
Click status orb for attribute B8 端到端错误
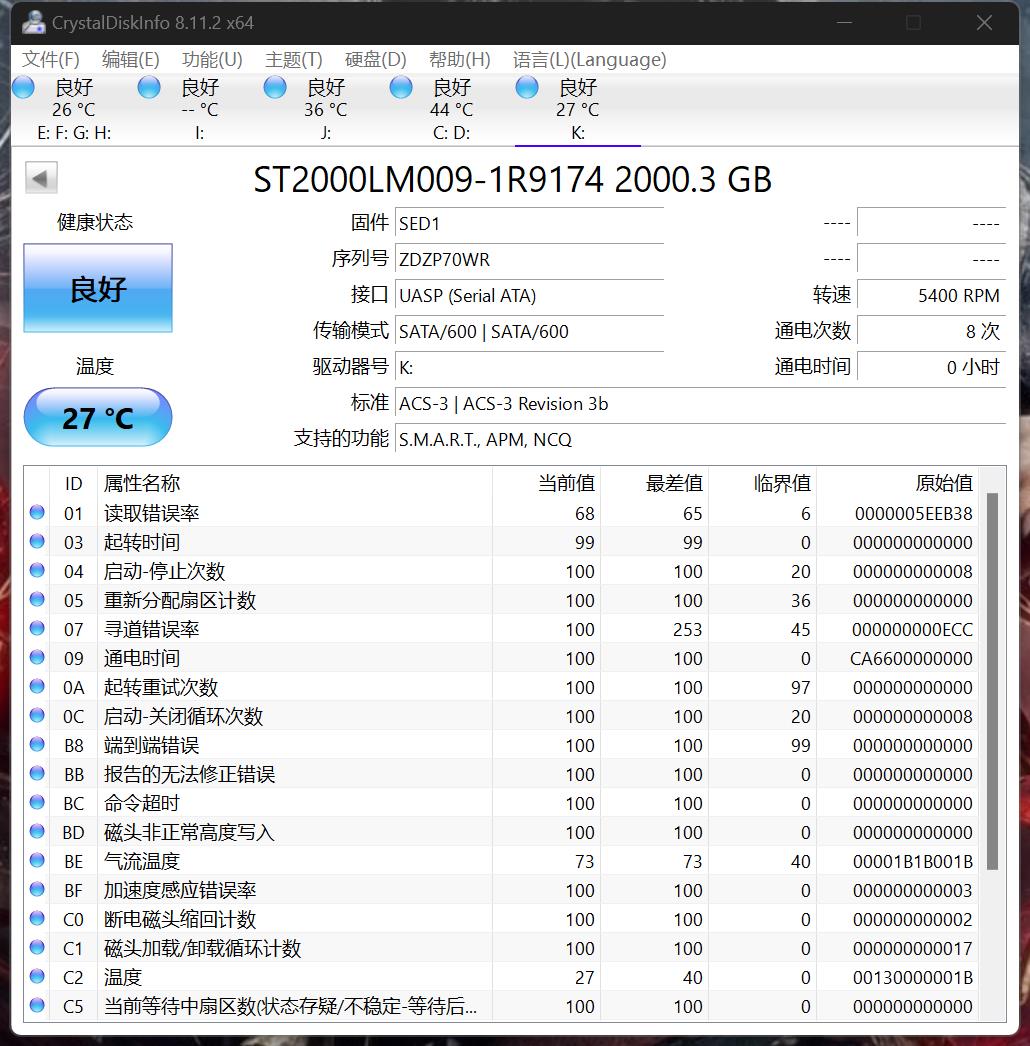[37, 744]
